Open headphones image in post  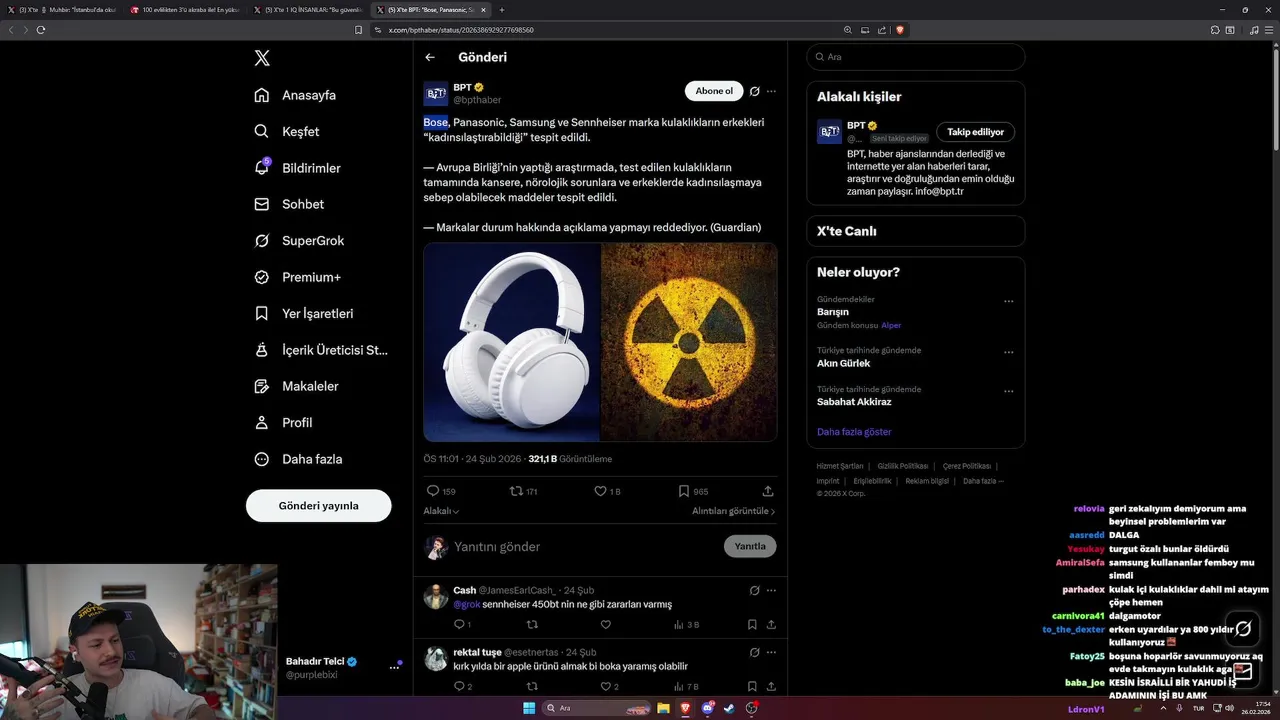pyautogui.click(x=511, y=342)
